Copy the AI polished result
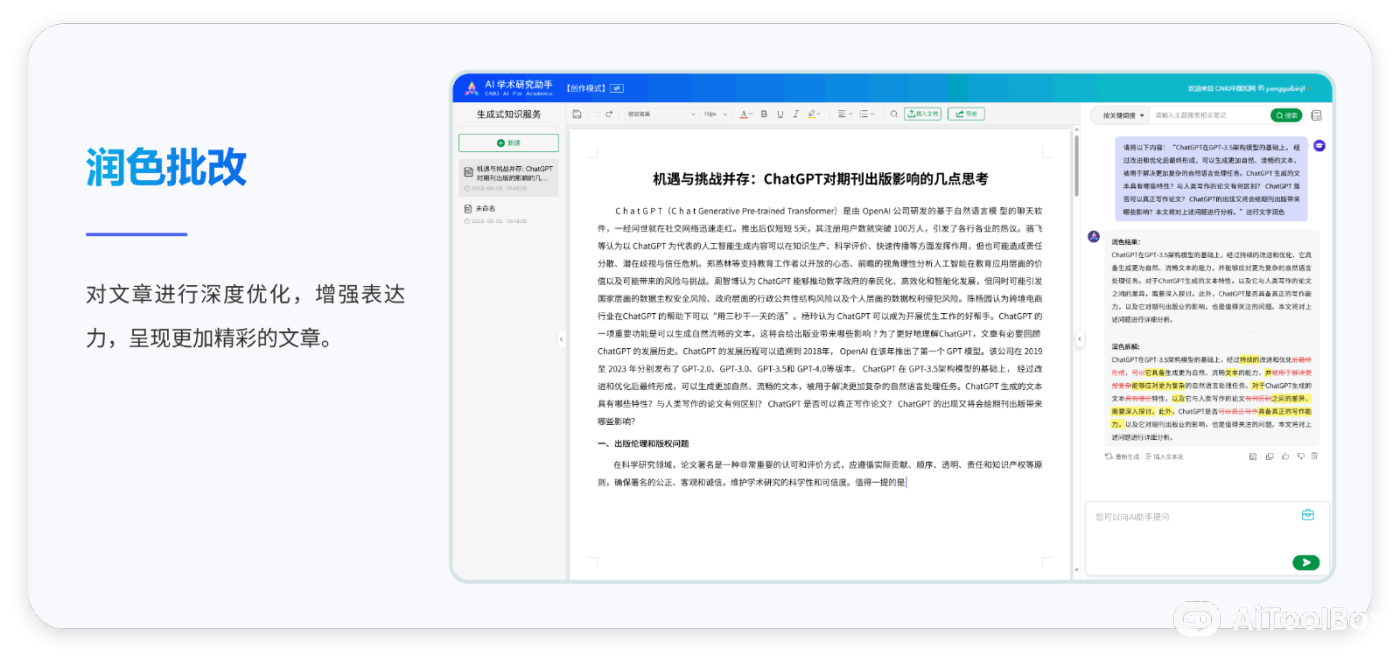Viewport: 1400px width, 662px height. [x=1270, y=456]
